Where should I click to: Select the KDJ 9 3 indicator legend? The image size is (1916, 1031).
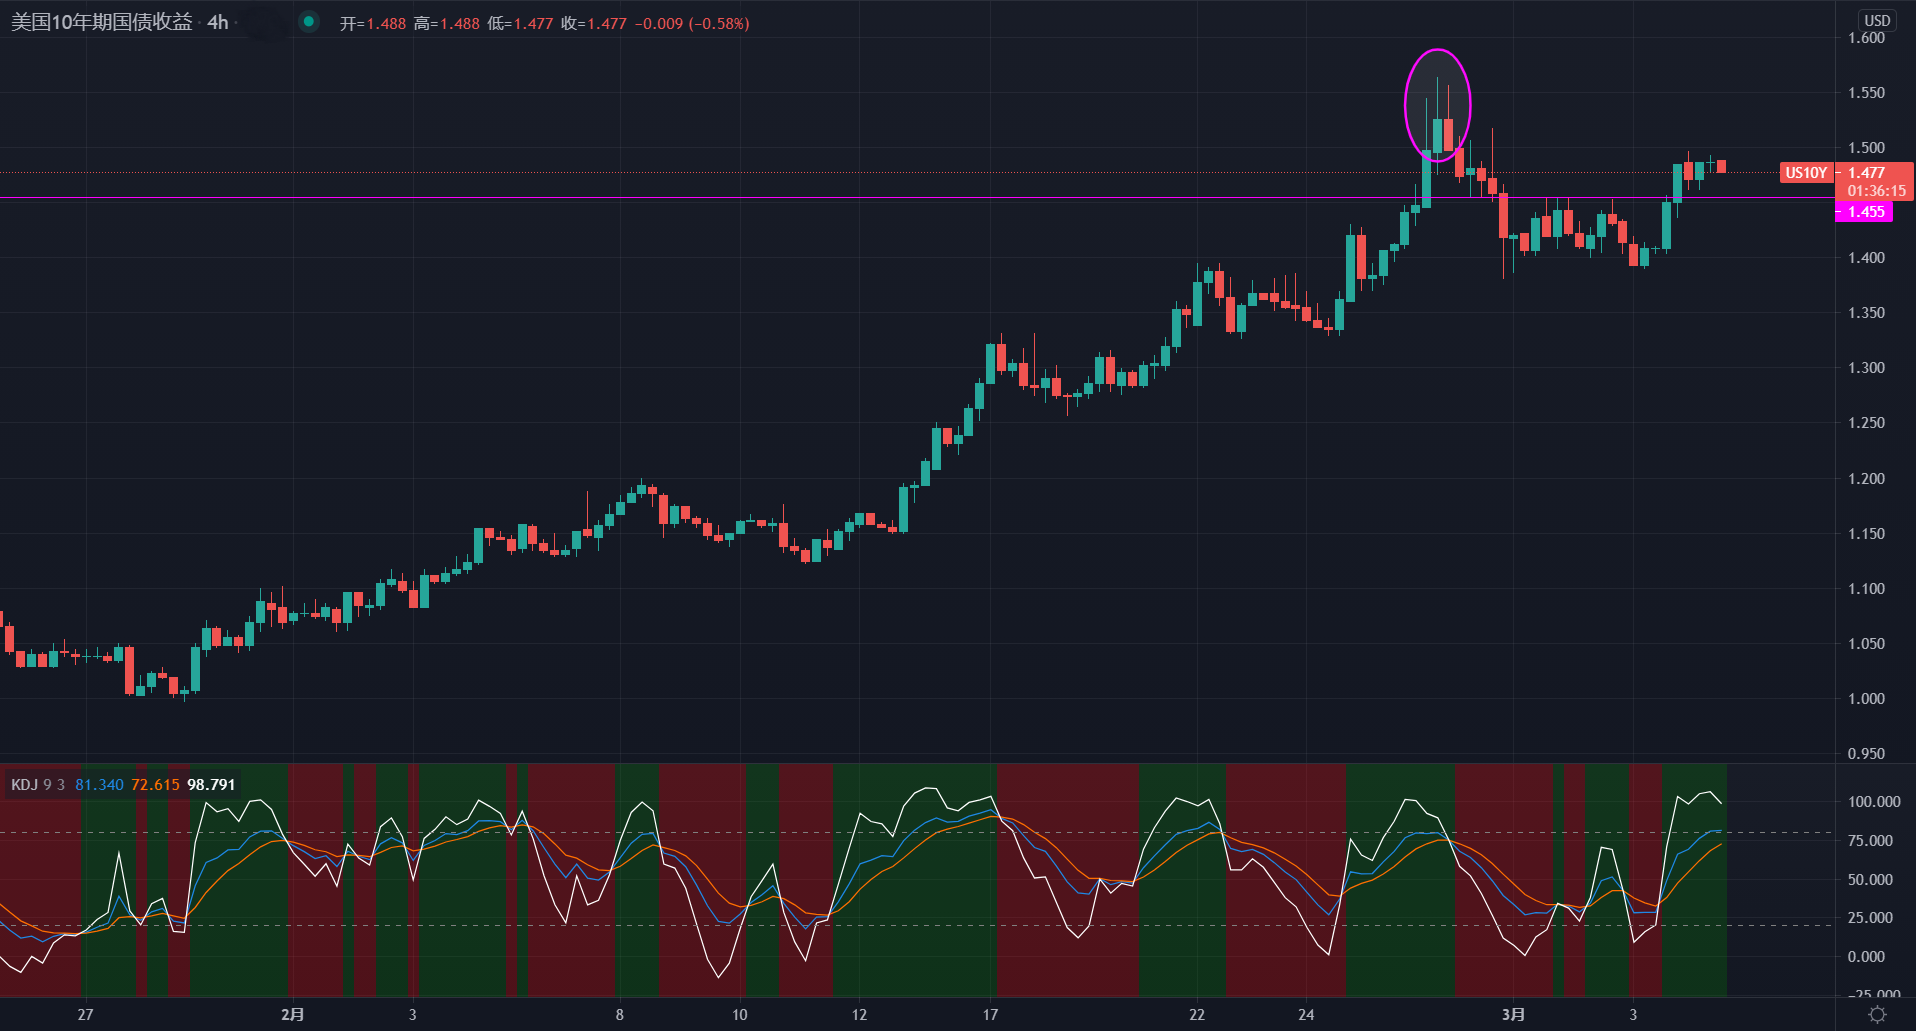38,784
